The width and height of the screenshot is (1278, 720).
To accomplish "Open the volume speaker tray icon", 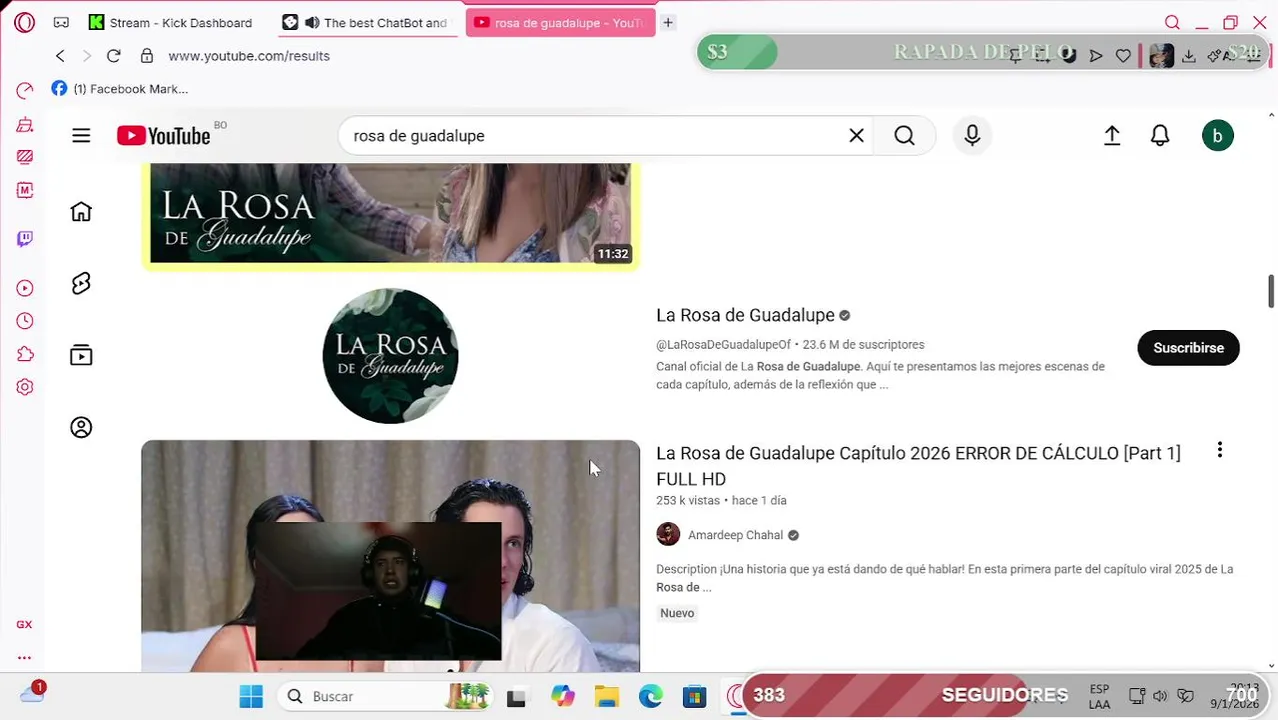I will point(1160,696).
